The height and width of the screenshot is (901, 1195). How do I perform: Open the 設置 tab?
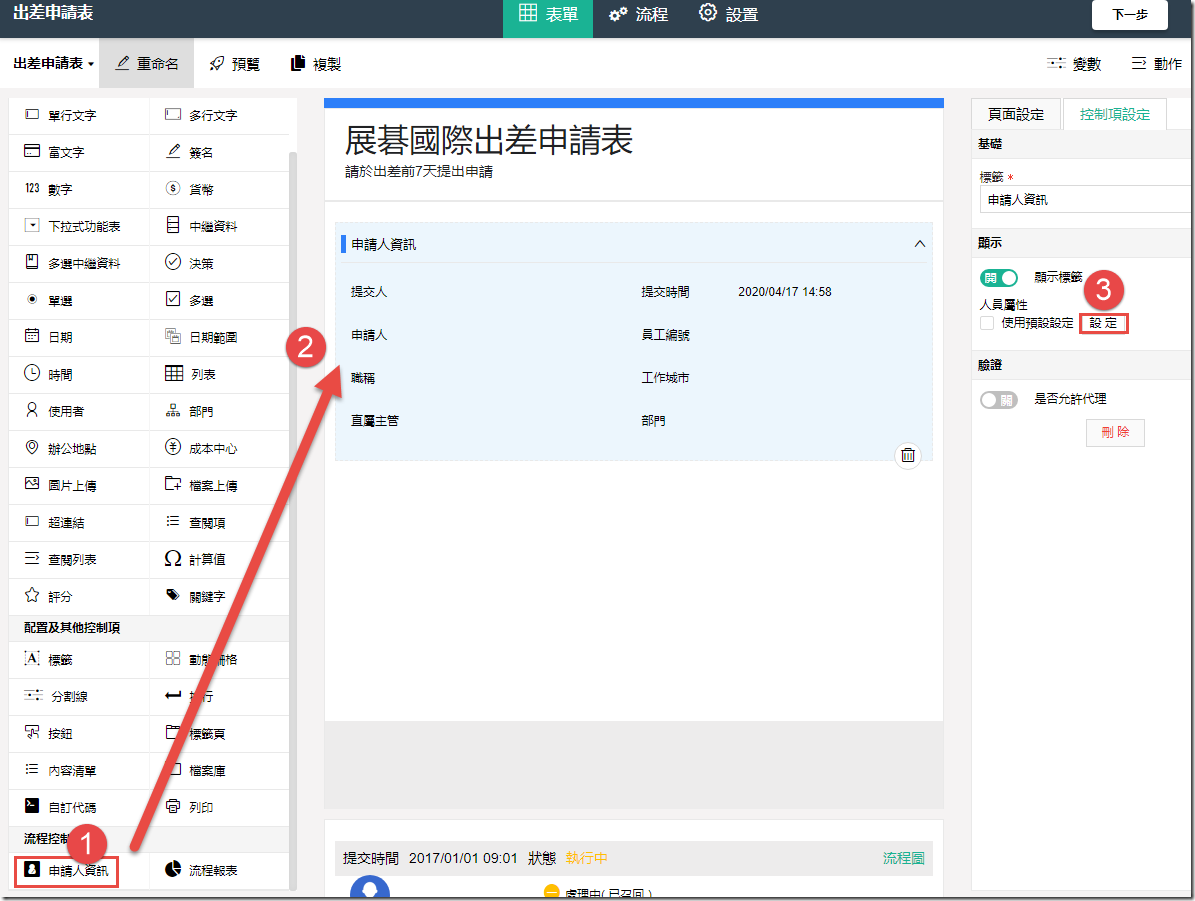(729, 14)
